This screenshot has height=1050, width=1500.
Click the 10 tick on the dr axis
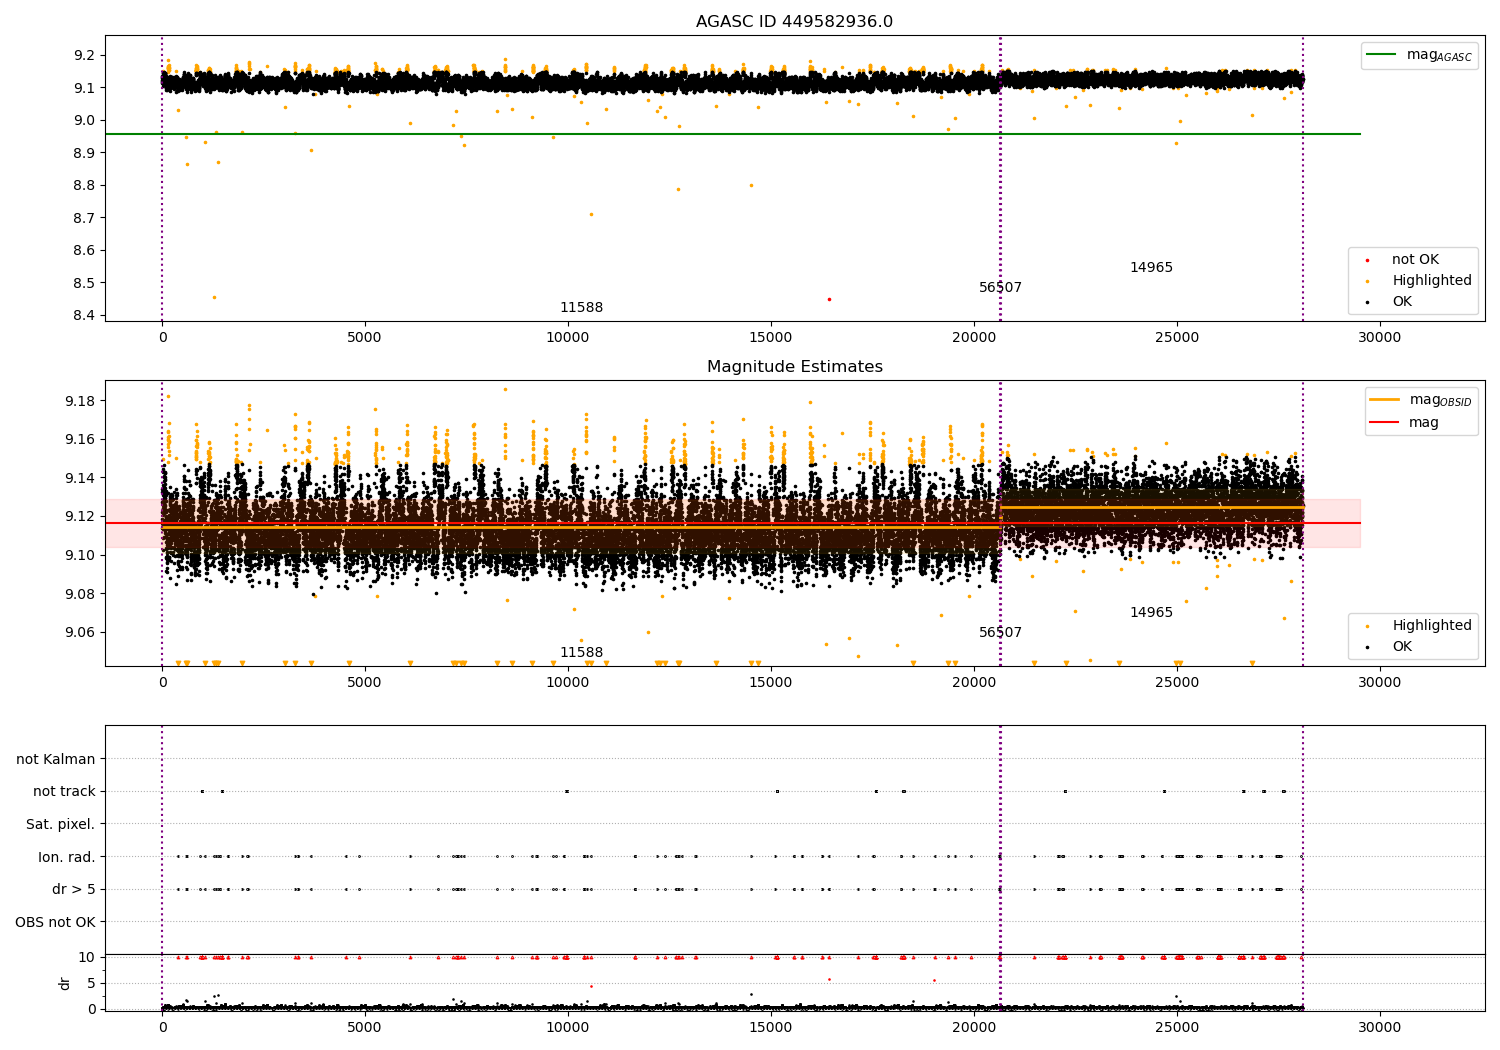pyautogui.click(x=88, y=957)
